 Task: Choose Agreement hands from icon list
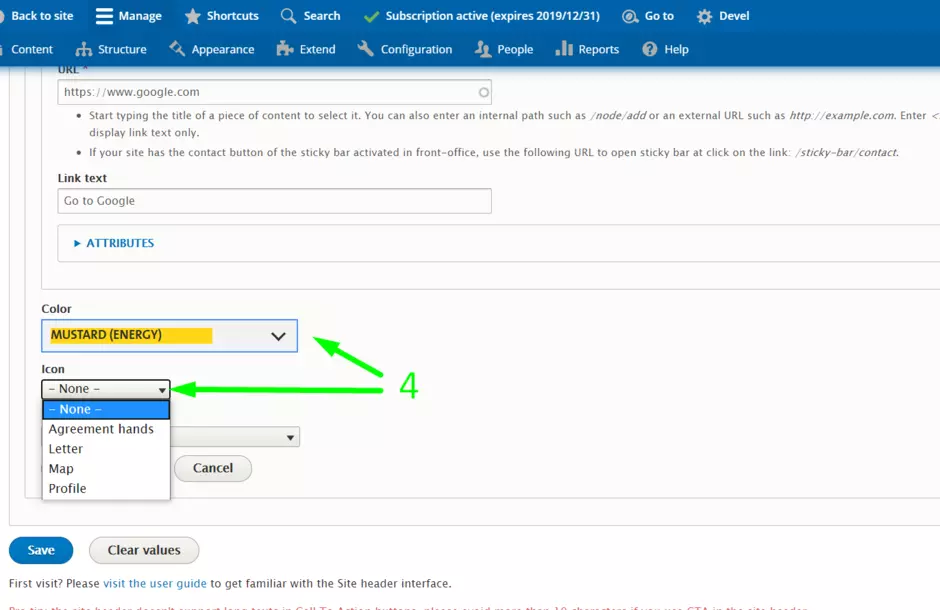click(x=101, y=429)
